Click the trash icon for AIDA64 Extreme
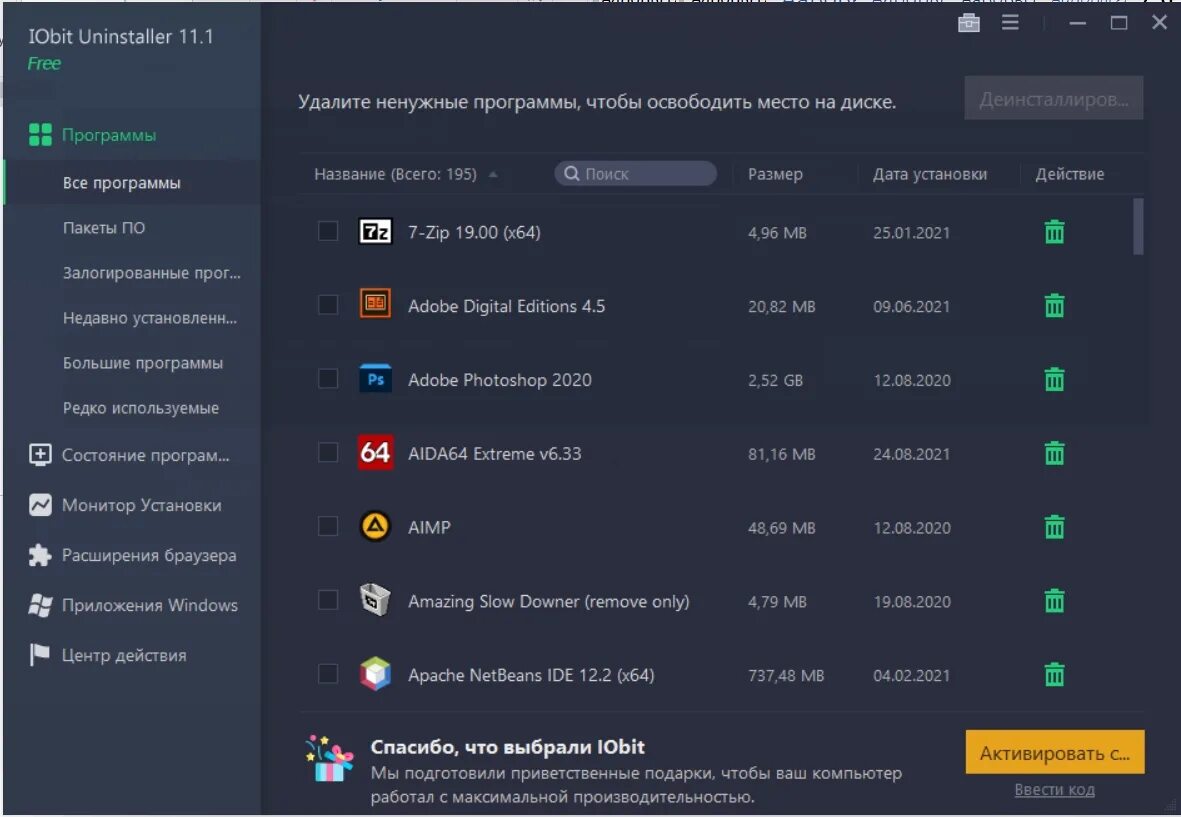 pos(1054,453)
